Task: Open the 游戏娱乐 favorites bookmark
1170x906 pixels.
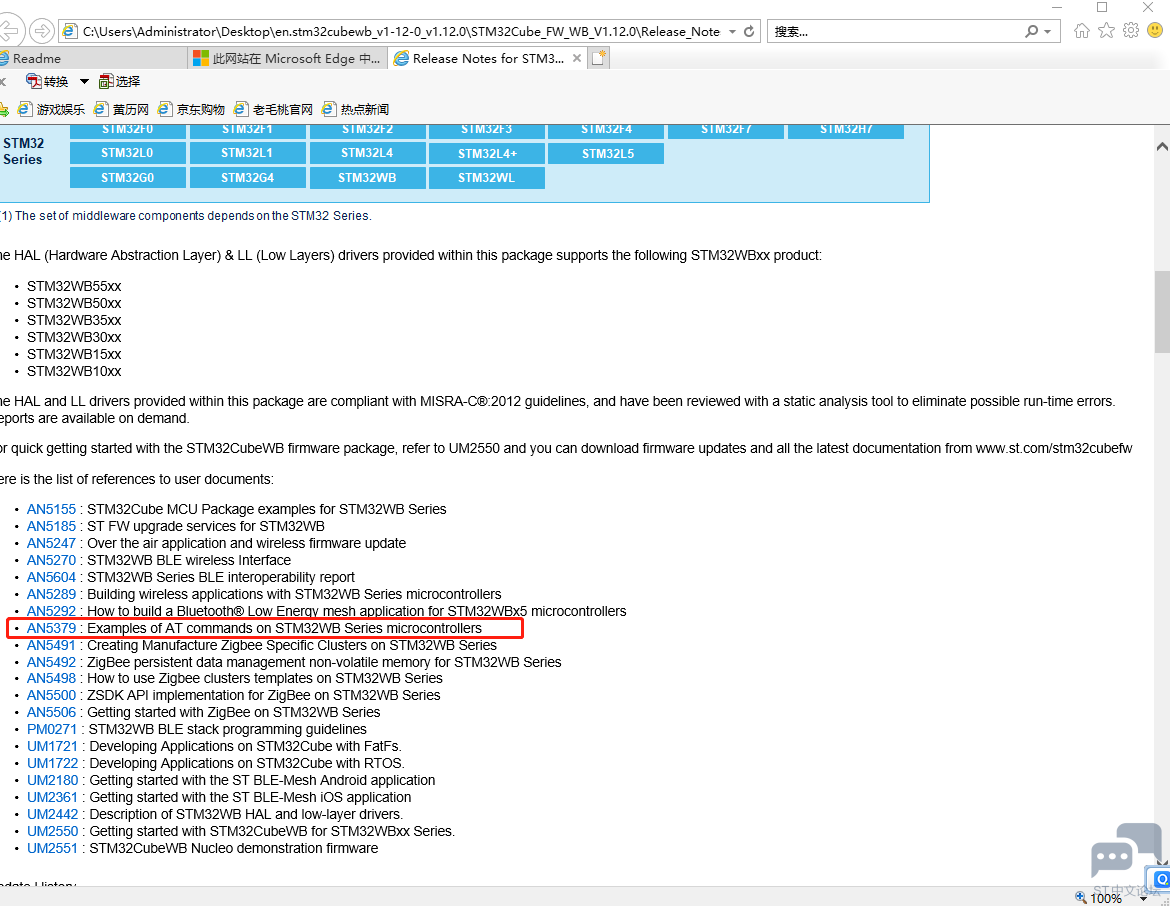Action: point(51,110)
